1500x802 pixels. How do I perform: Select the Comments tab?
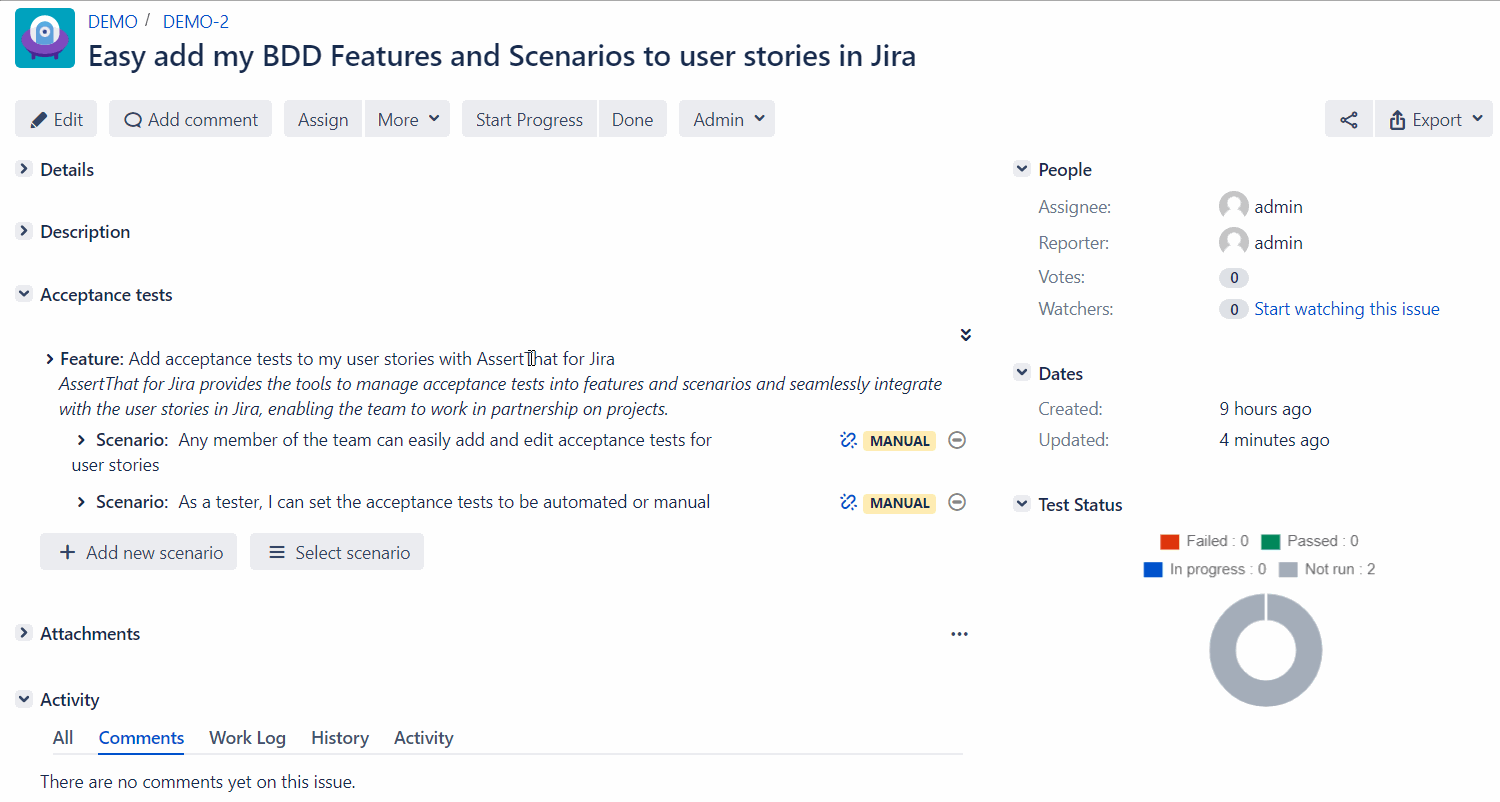[x=141, y=738]
